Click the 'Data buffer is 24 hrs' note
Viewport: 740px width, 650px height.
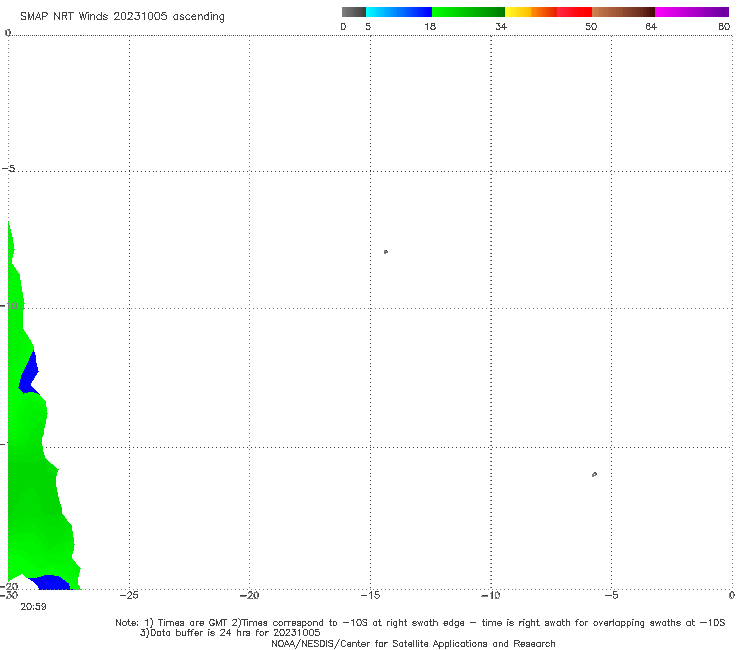coord(230,633)
